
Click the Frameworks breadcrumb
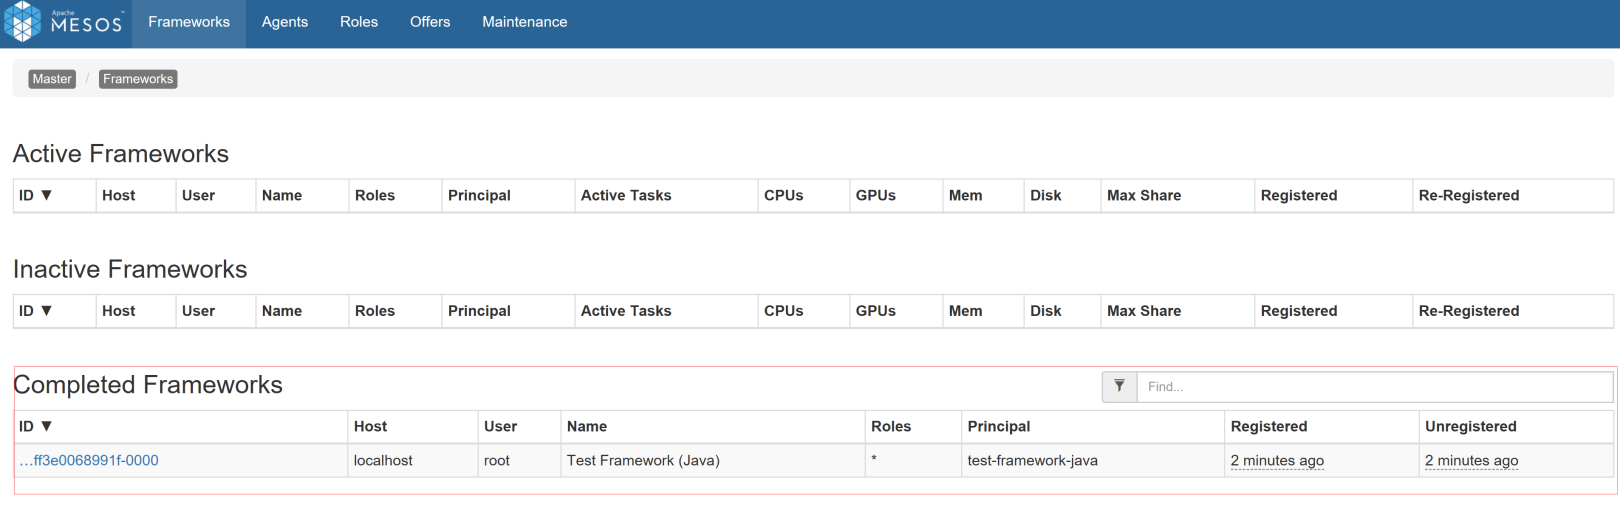point(138,79)
